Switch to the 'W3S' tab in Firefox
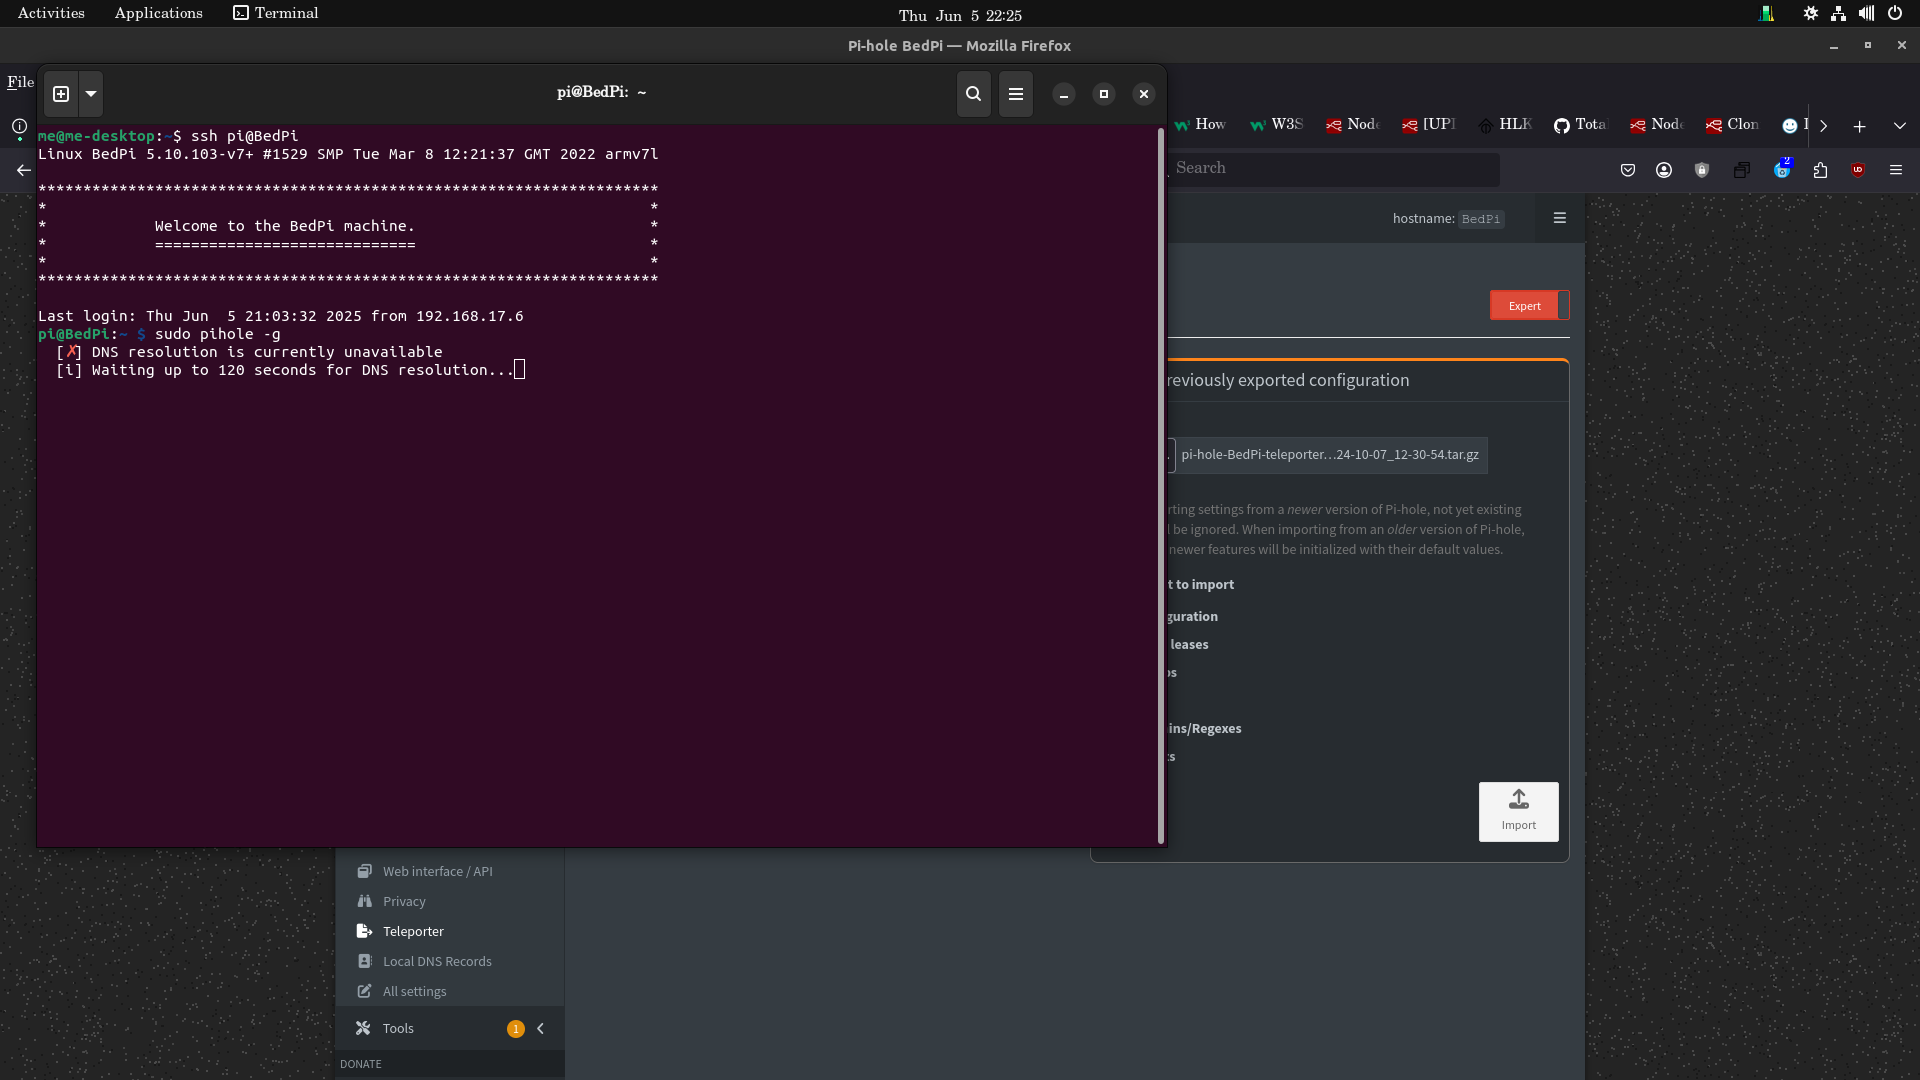The width and height of the screenshot is (1920, 1080). tap(1278, 125)
